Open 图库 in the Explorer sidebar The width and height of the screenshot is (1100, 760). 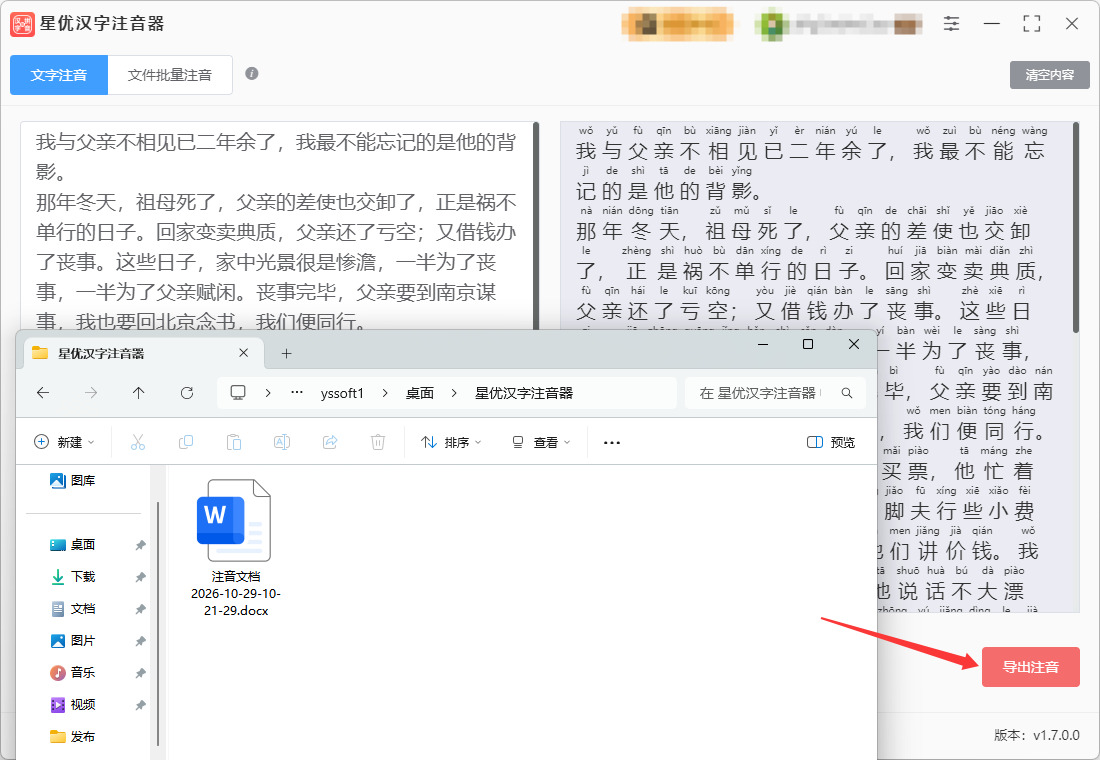(73, 480)
